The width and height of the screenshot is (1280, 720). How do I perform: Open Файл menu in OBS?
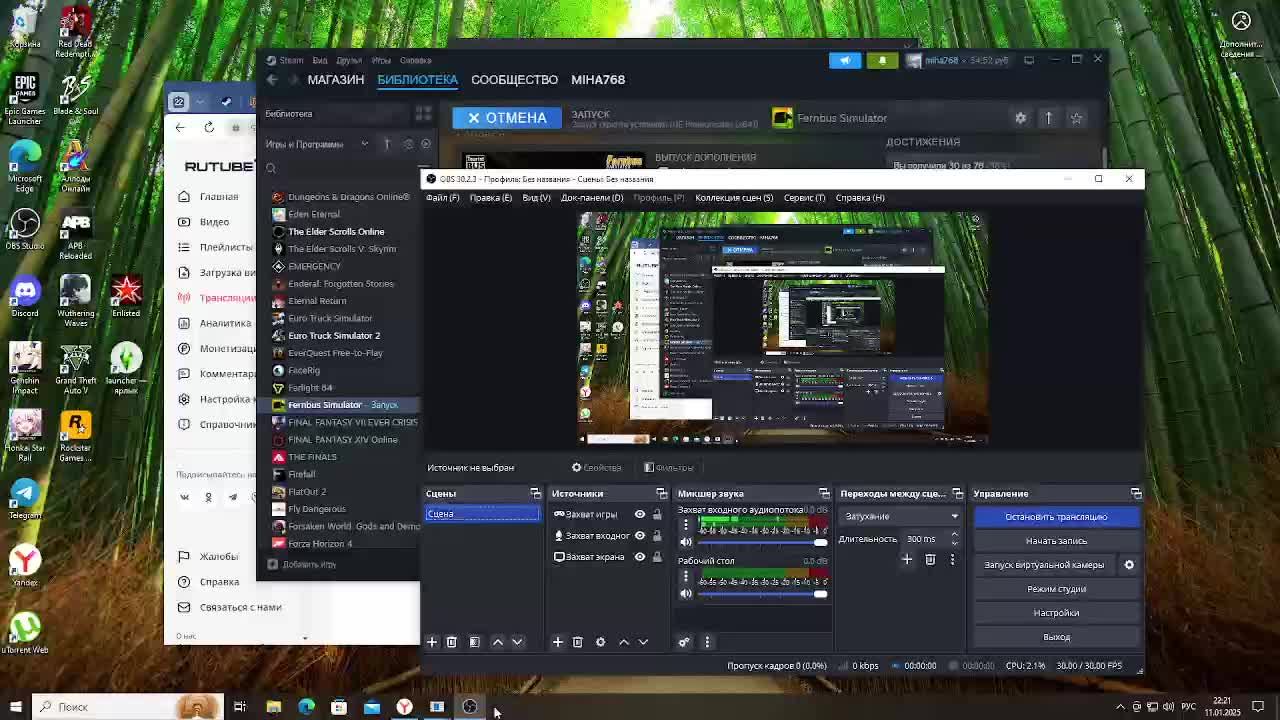[443, 198]
